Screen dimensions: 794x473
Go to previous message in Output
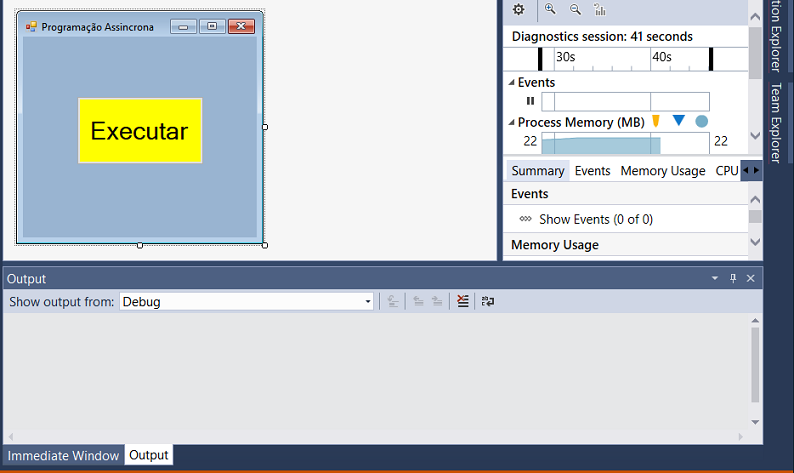click(418, 301)
